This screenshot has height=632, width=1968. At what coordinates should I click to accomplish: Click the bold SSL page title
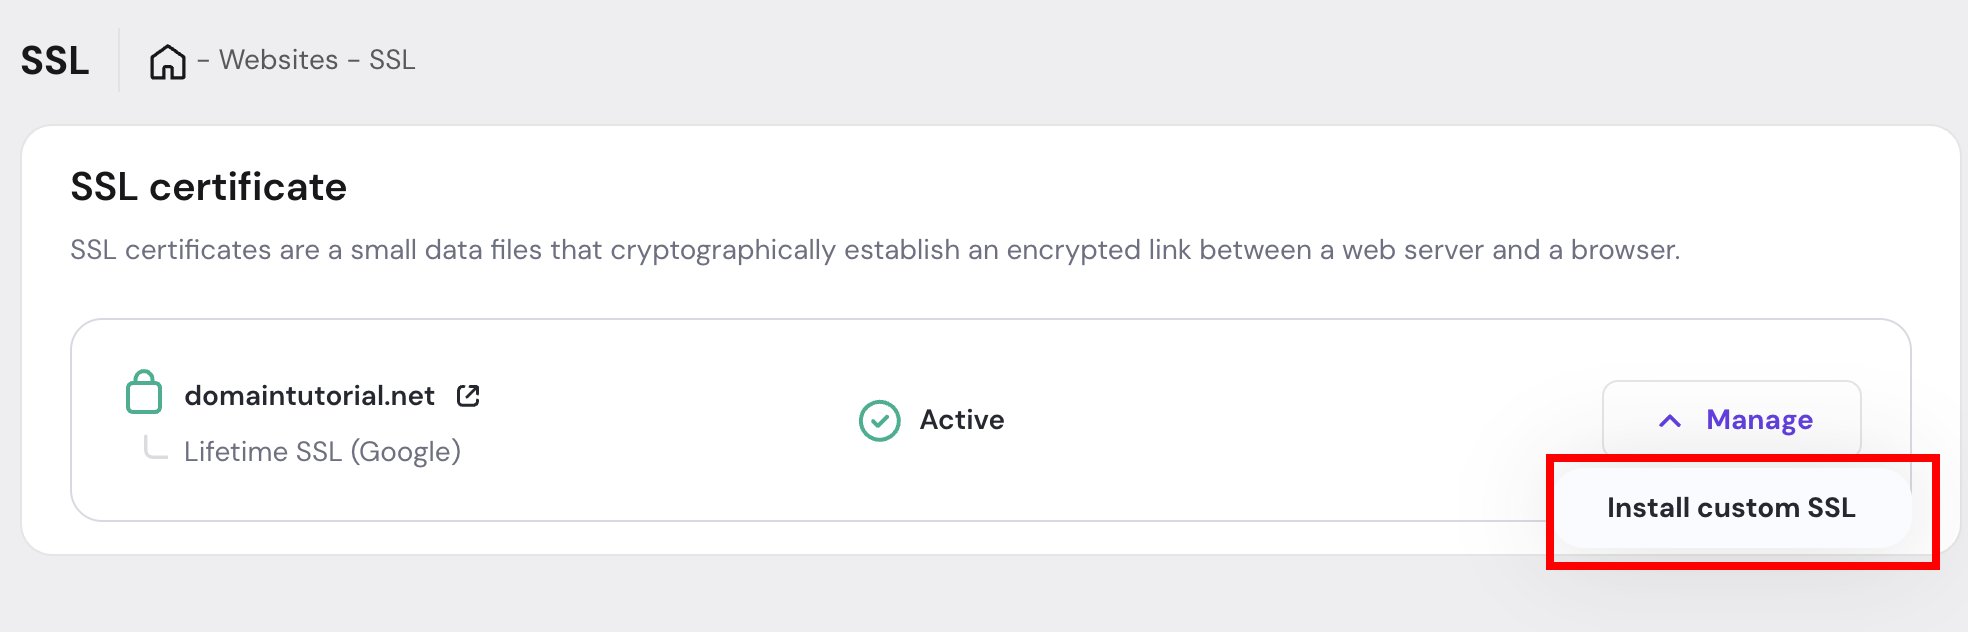(55, 61)
